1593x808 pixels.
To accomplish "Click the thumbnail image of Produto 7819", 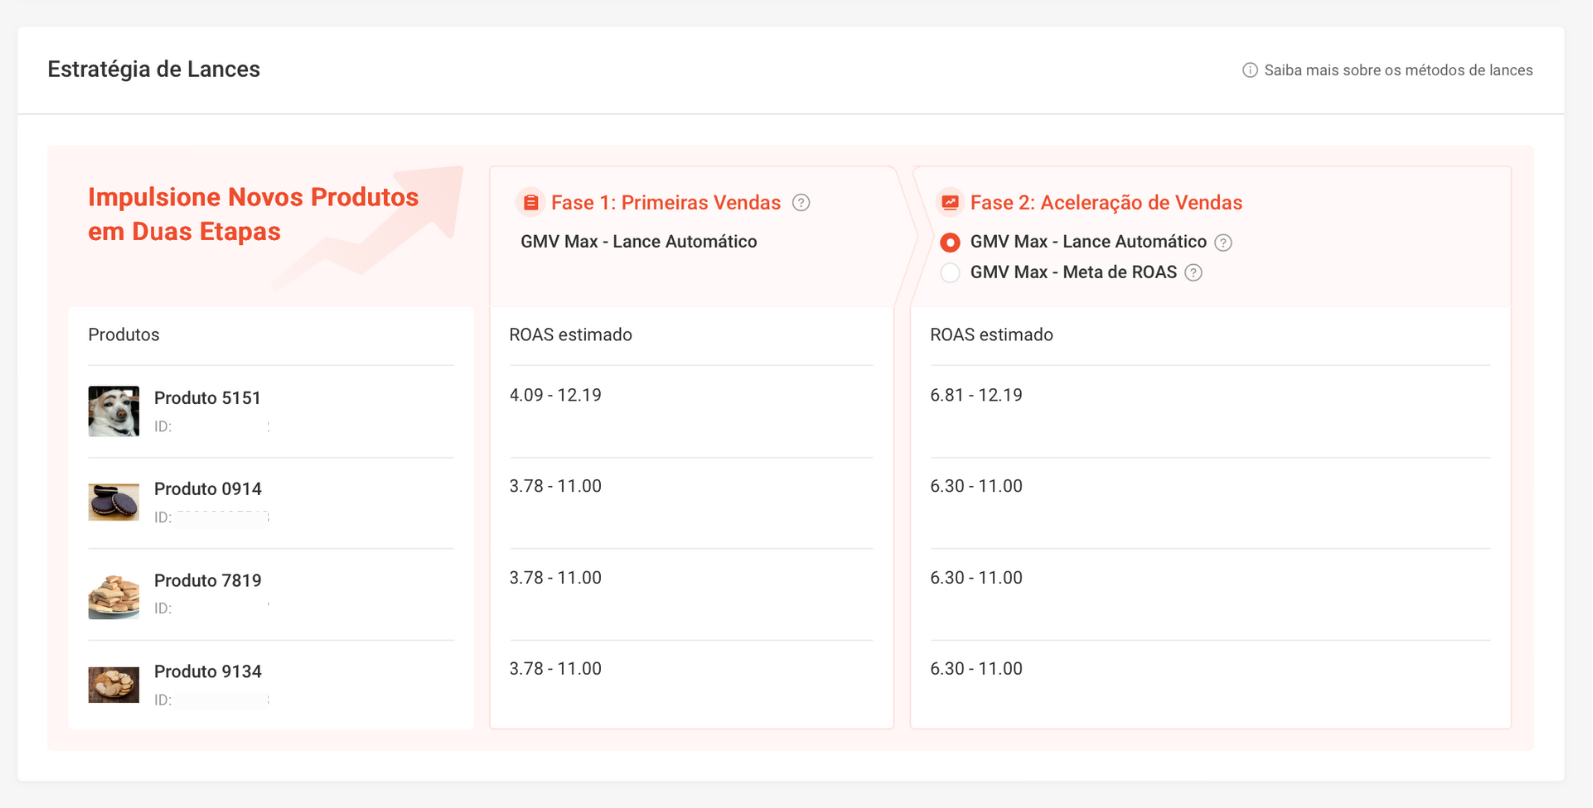I will tap(114, 594).
